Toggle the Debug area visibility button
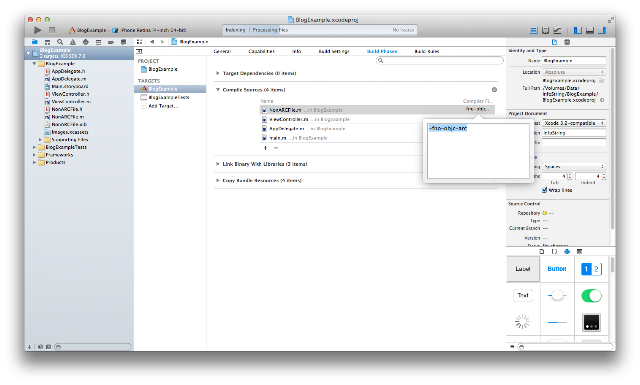 tap(589, 30)
